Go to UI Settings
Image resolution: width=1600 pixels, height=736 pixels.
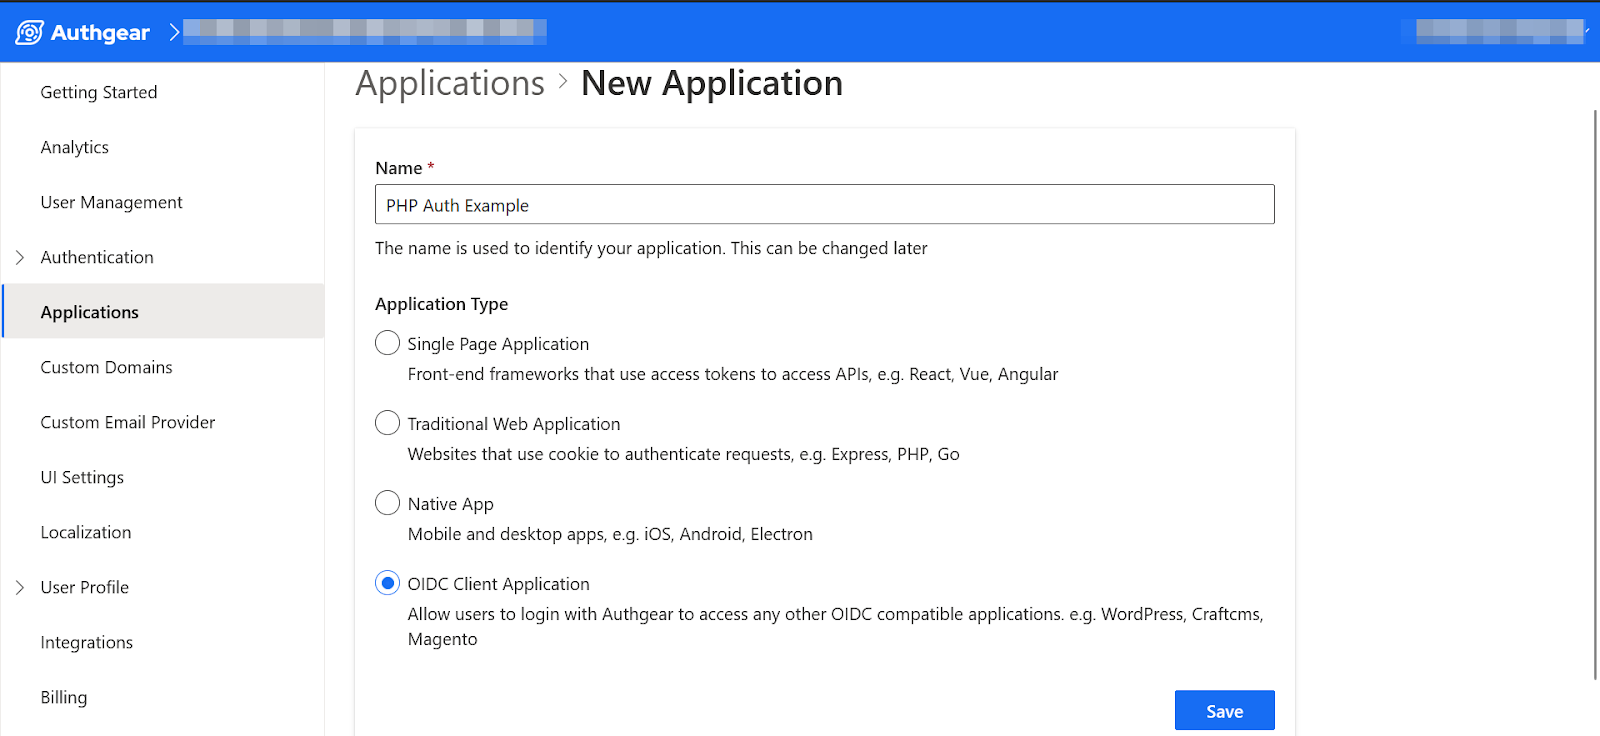coord(82,477)
